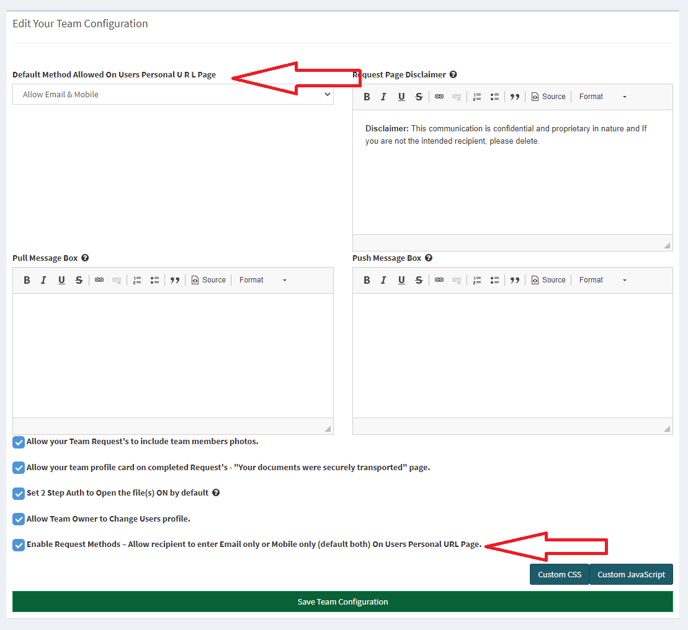Apply Underline in Push Message Box toolbar
Viewport: 688px width, 630px height.
coord(401,280)
